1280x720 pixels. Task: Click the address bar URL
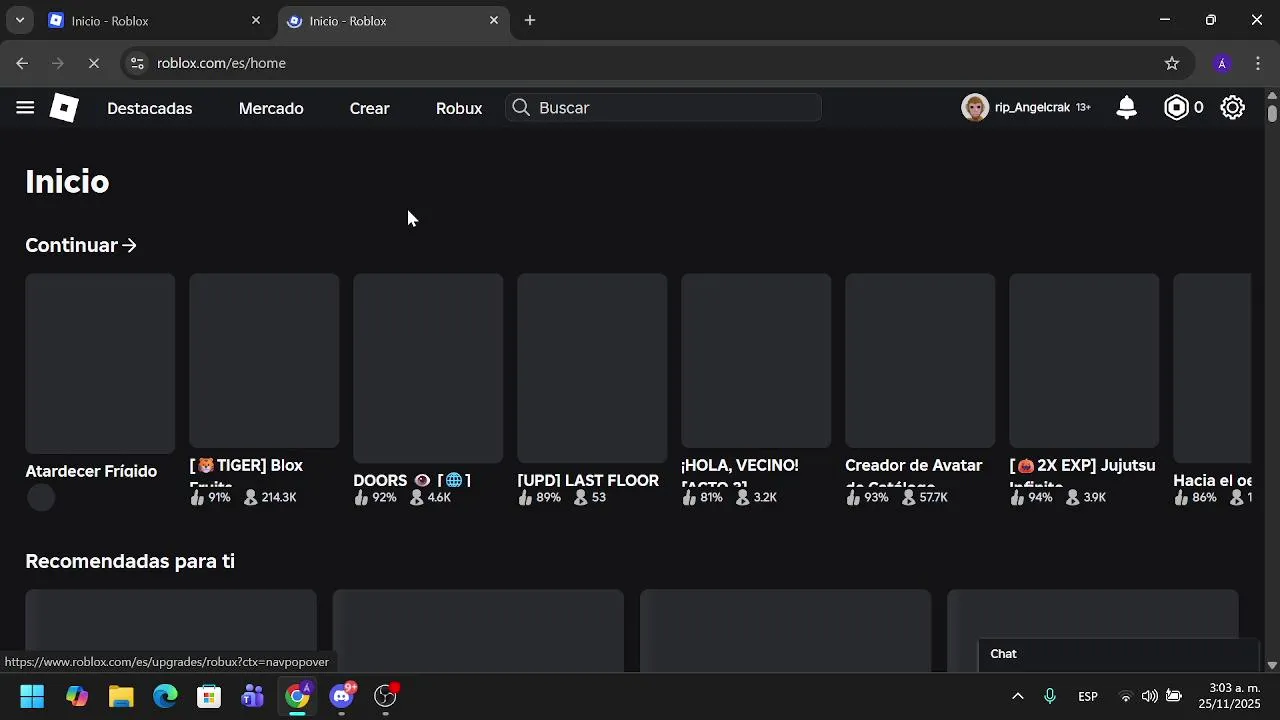pyautogui.click(x=221, y=63)
